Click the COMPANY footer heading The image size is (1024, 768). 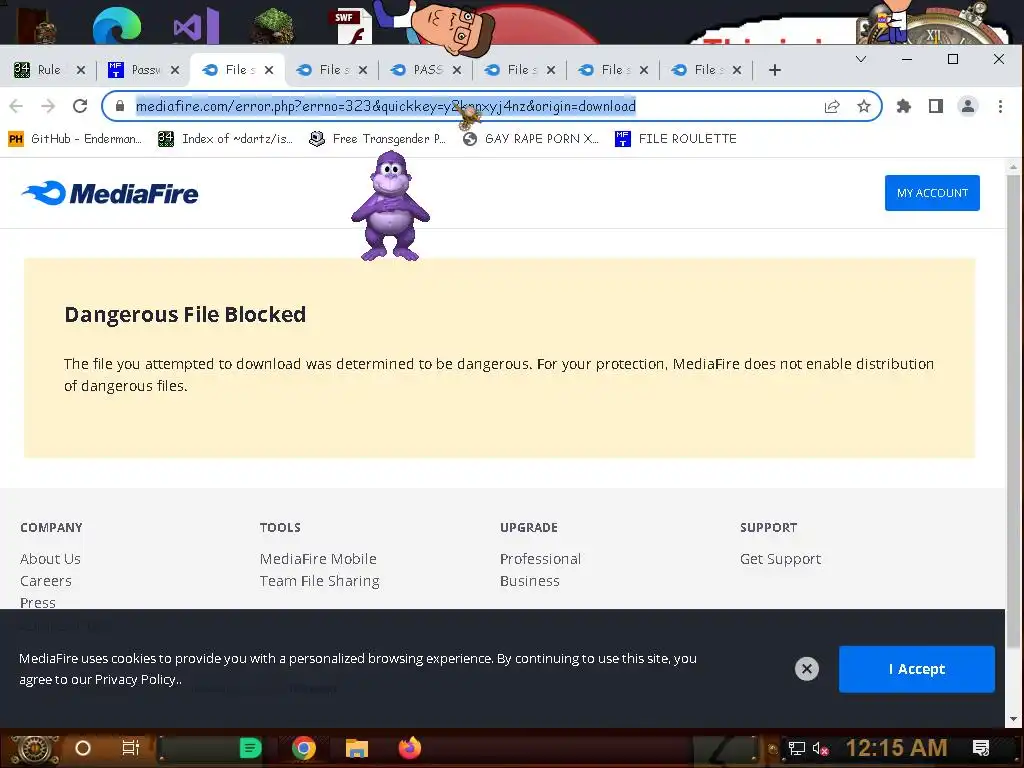[x=51, y=528]
